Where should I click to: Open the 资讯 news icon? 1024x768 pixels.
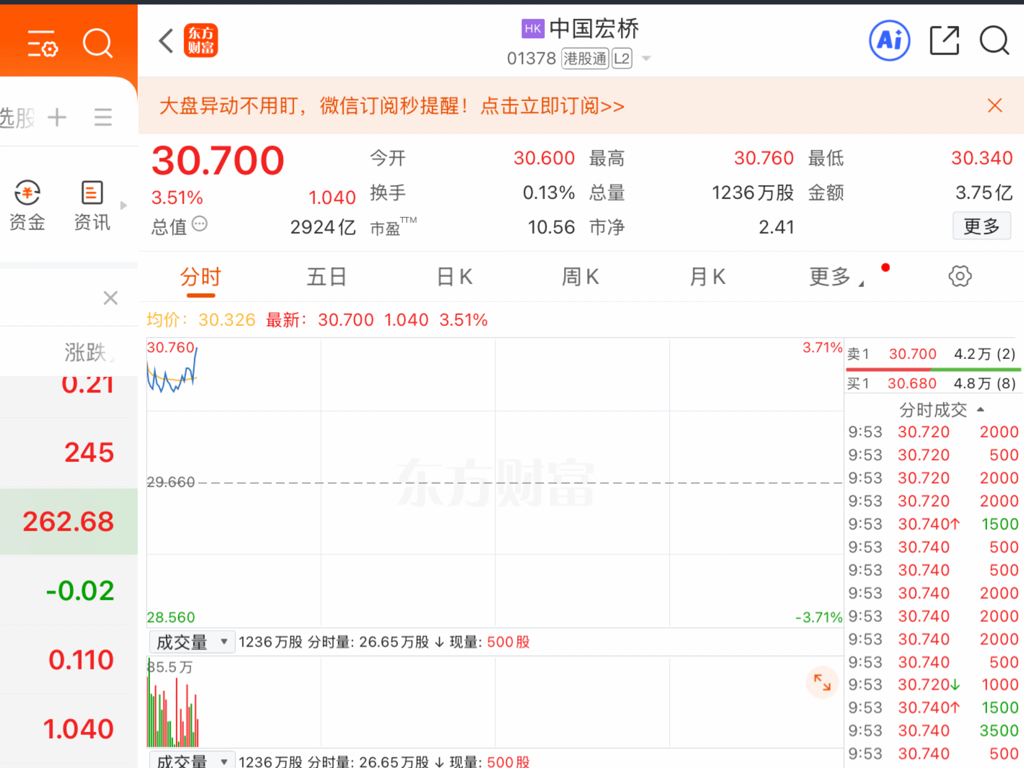pos(91,205)
